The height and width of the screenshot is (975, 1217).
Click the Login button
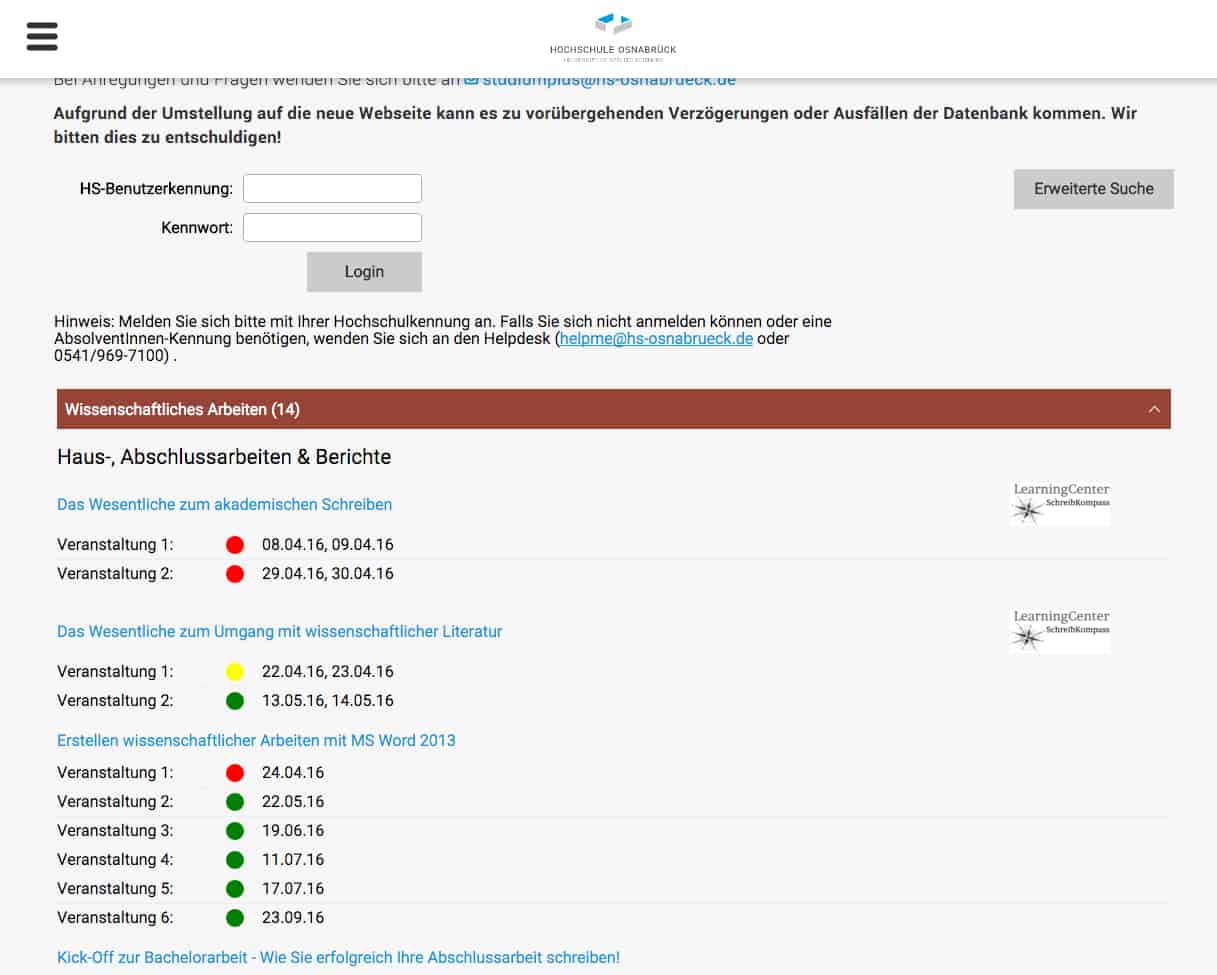(x=364, y=272)
